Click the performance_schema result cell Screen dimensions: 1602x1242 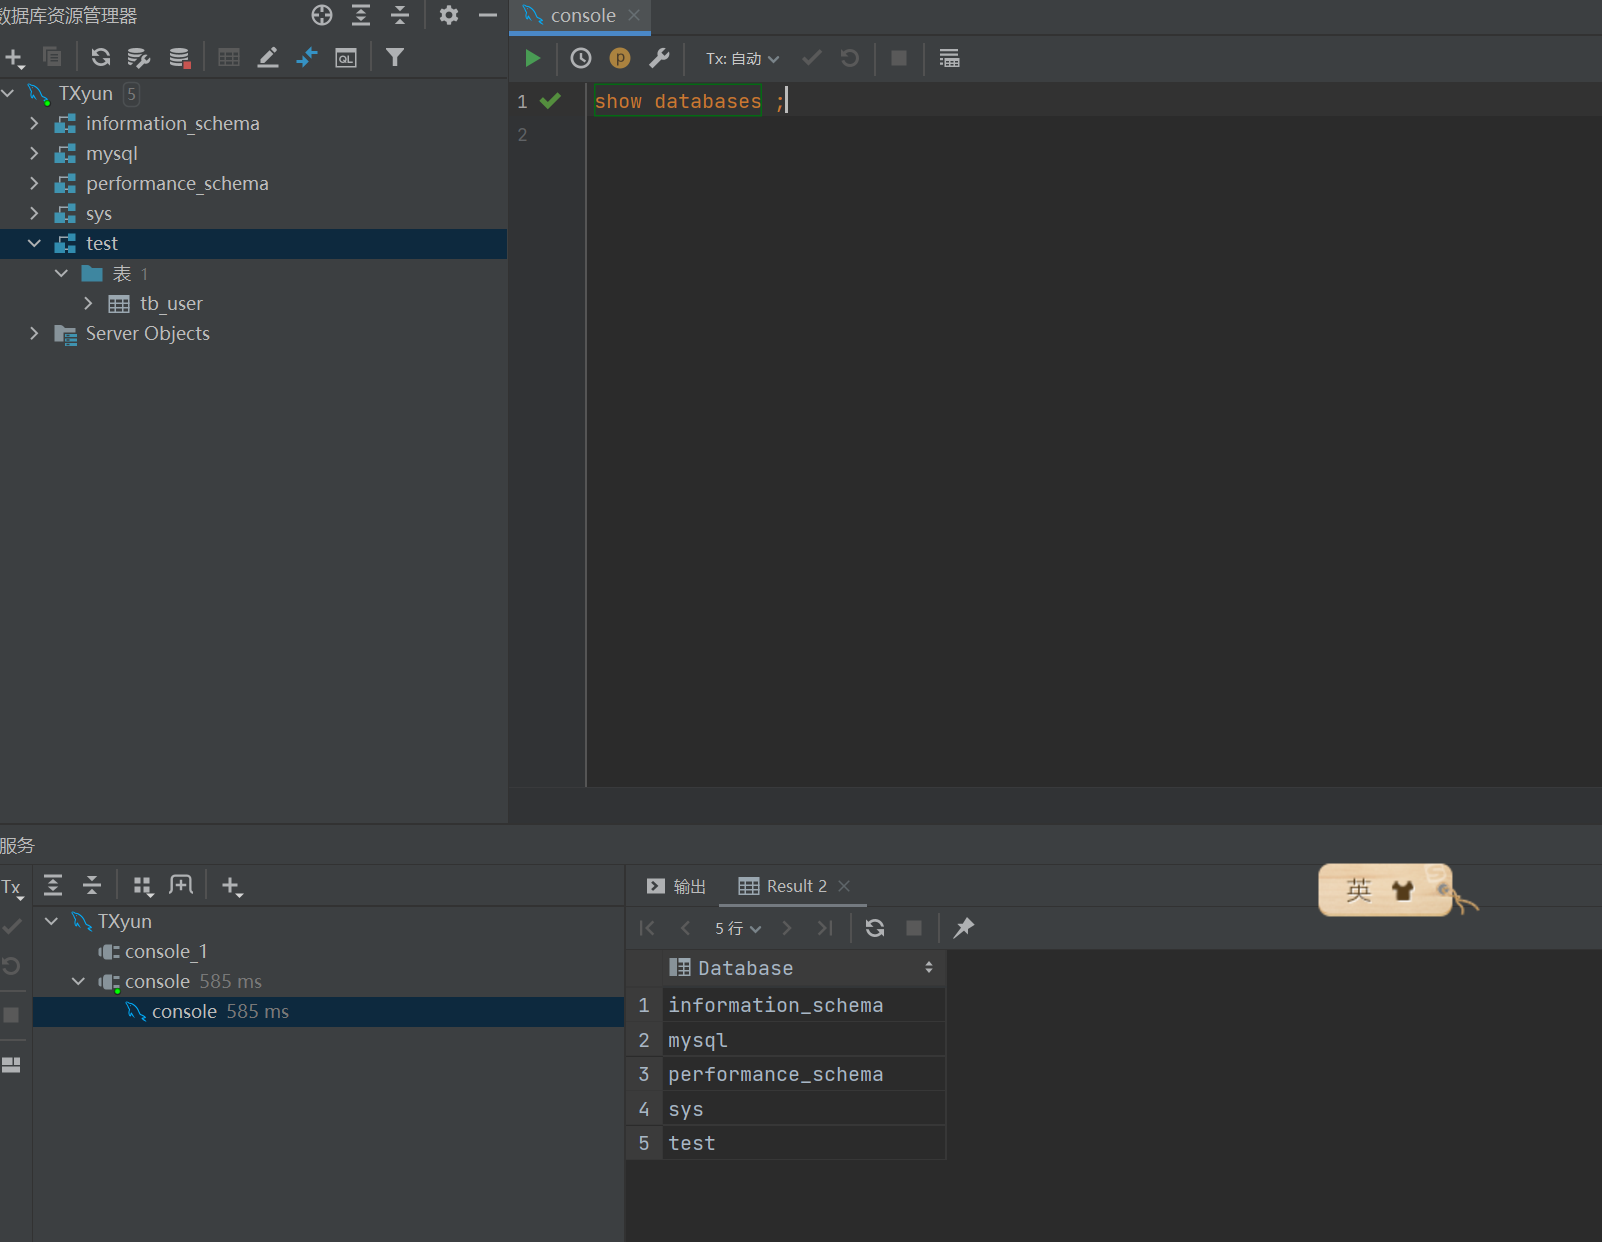776,1075
